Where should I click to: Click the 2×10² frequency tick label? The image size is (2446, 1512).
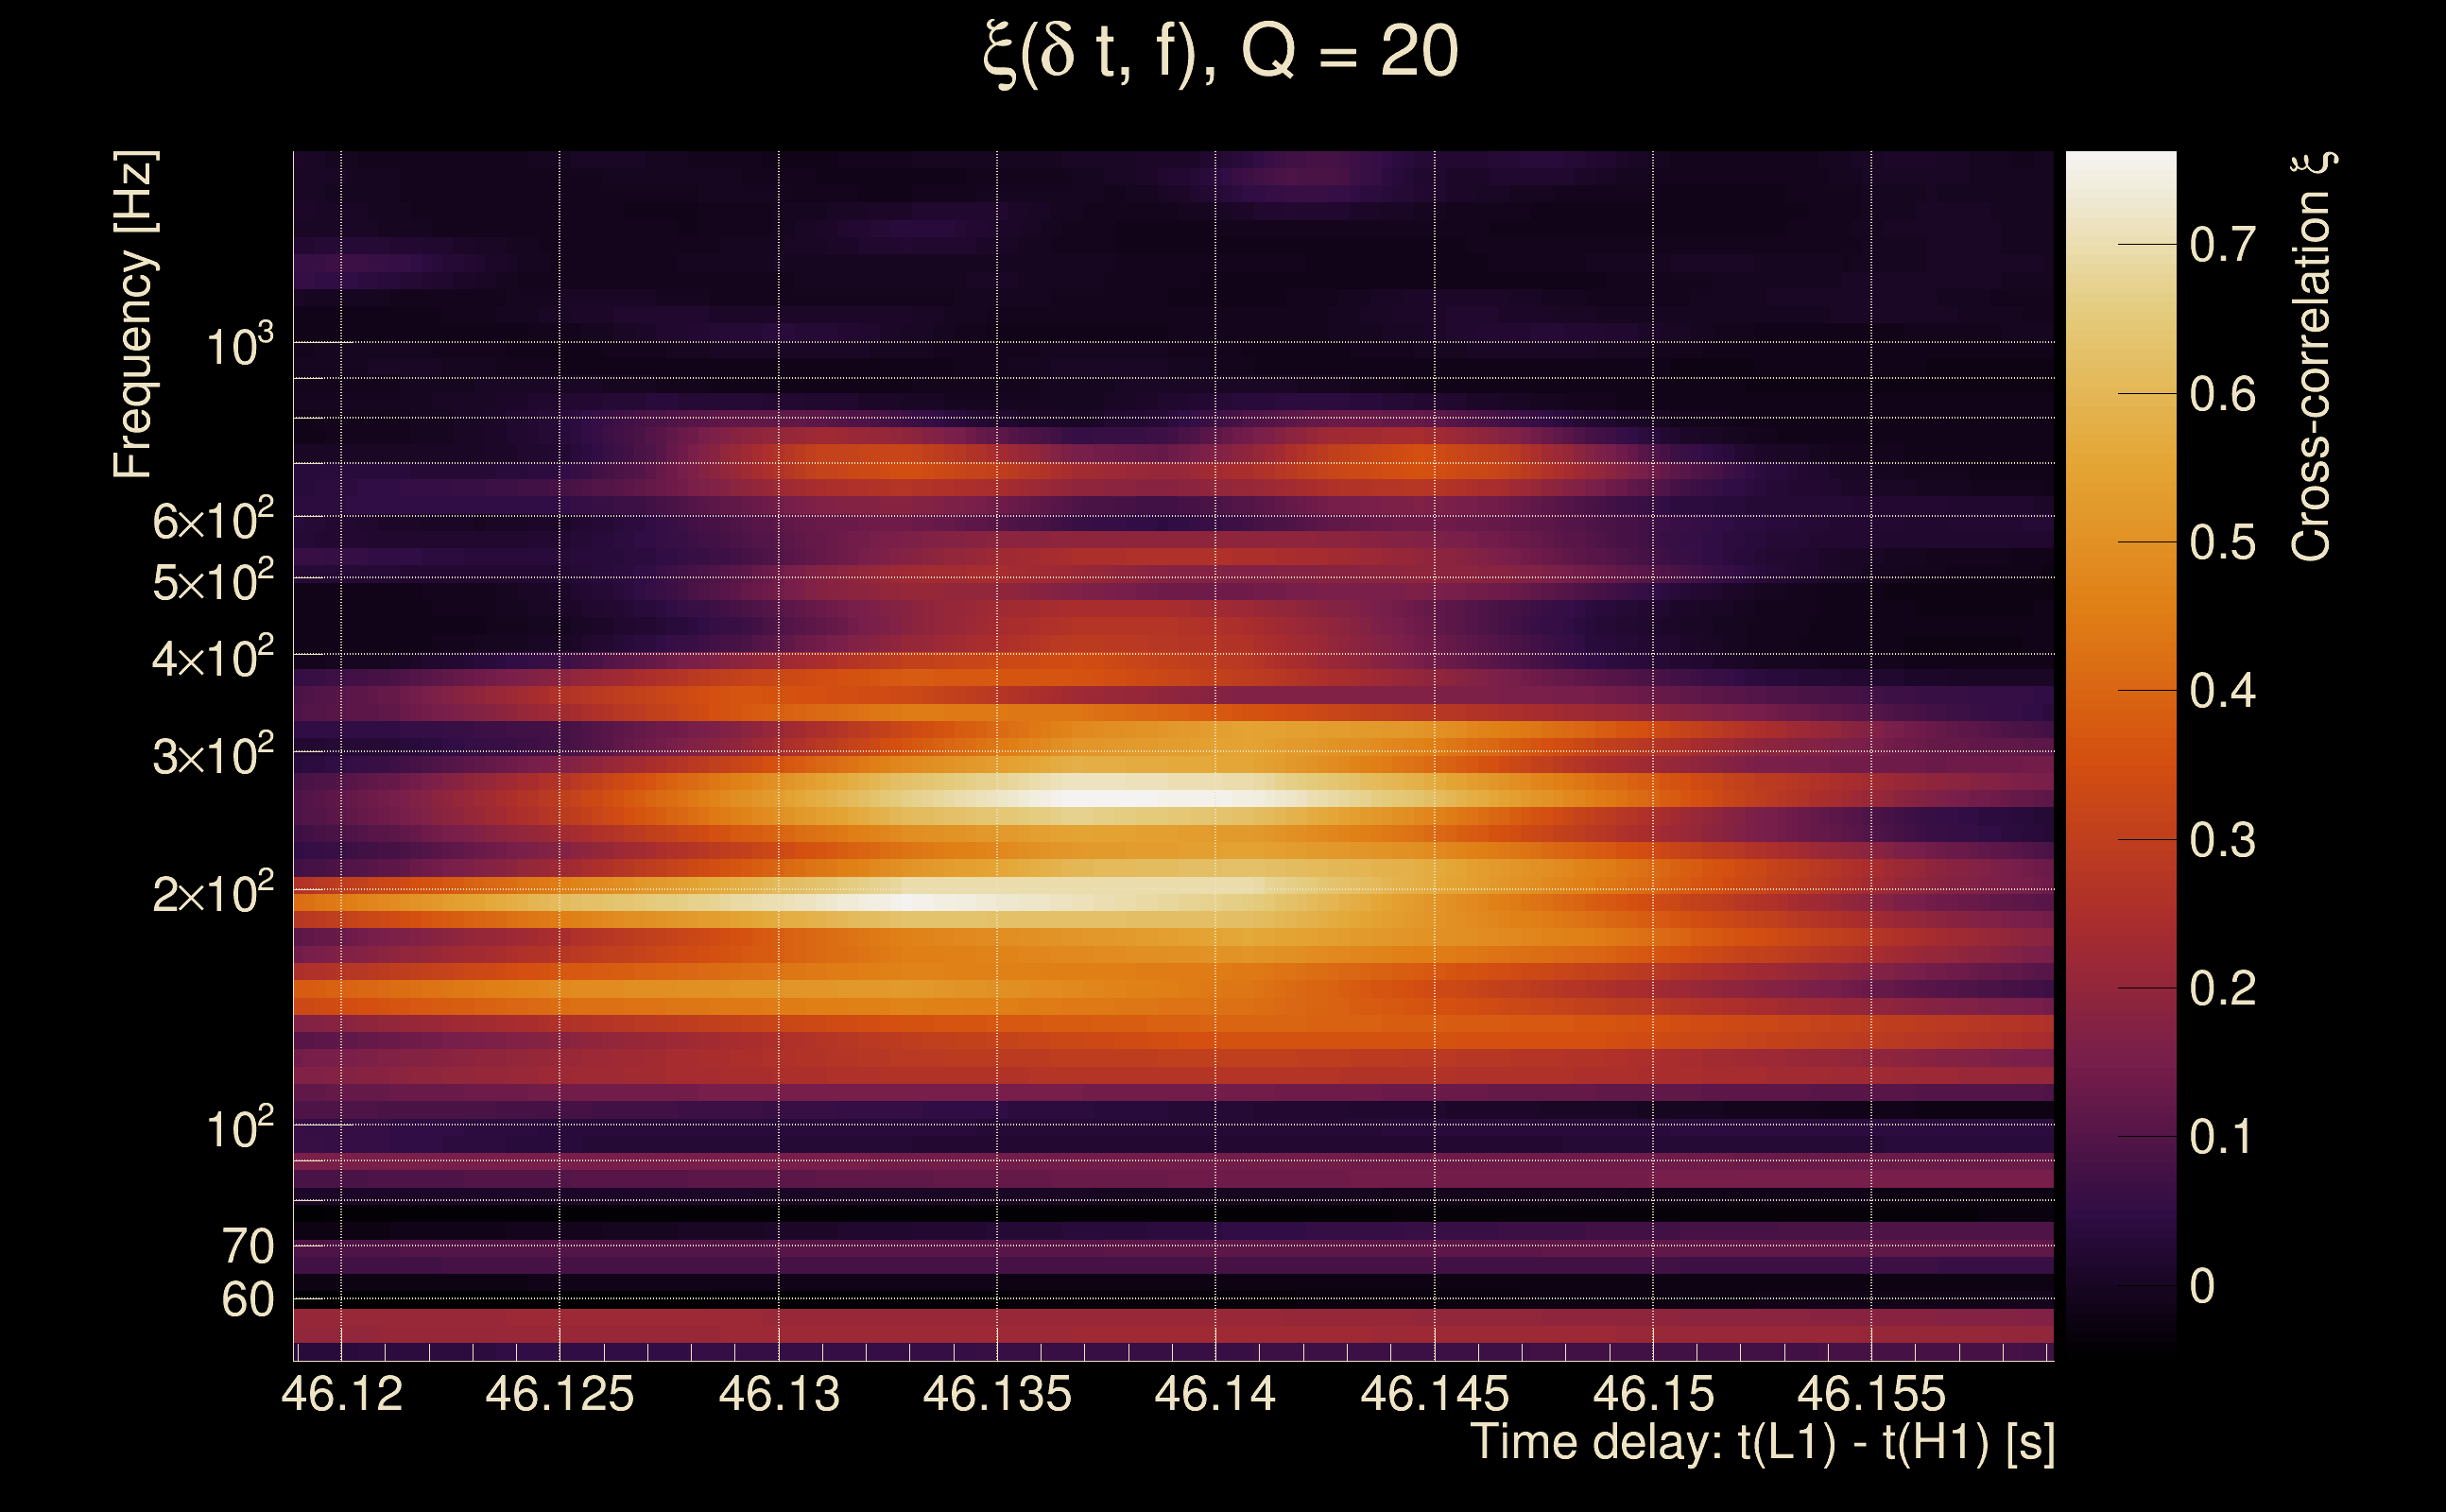tap(212, 892)
